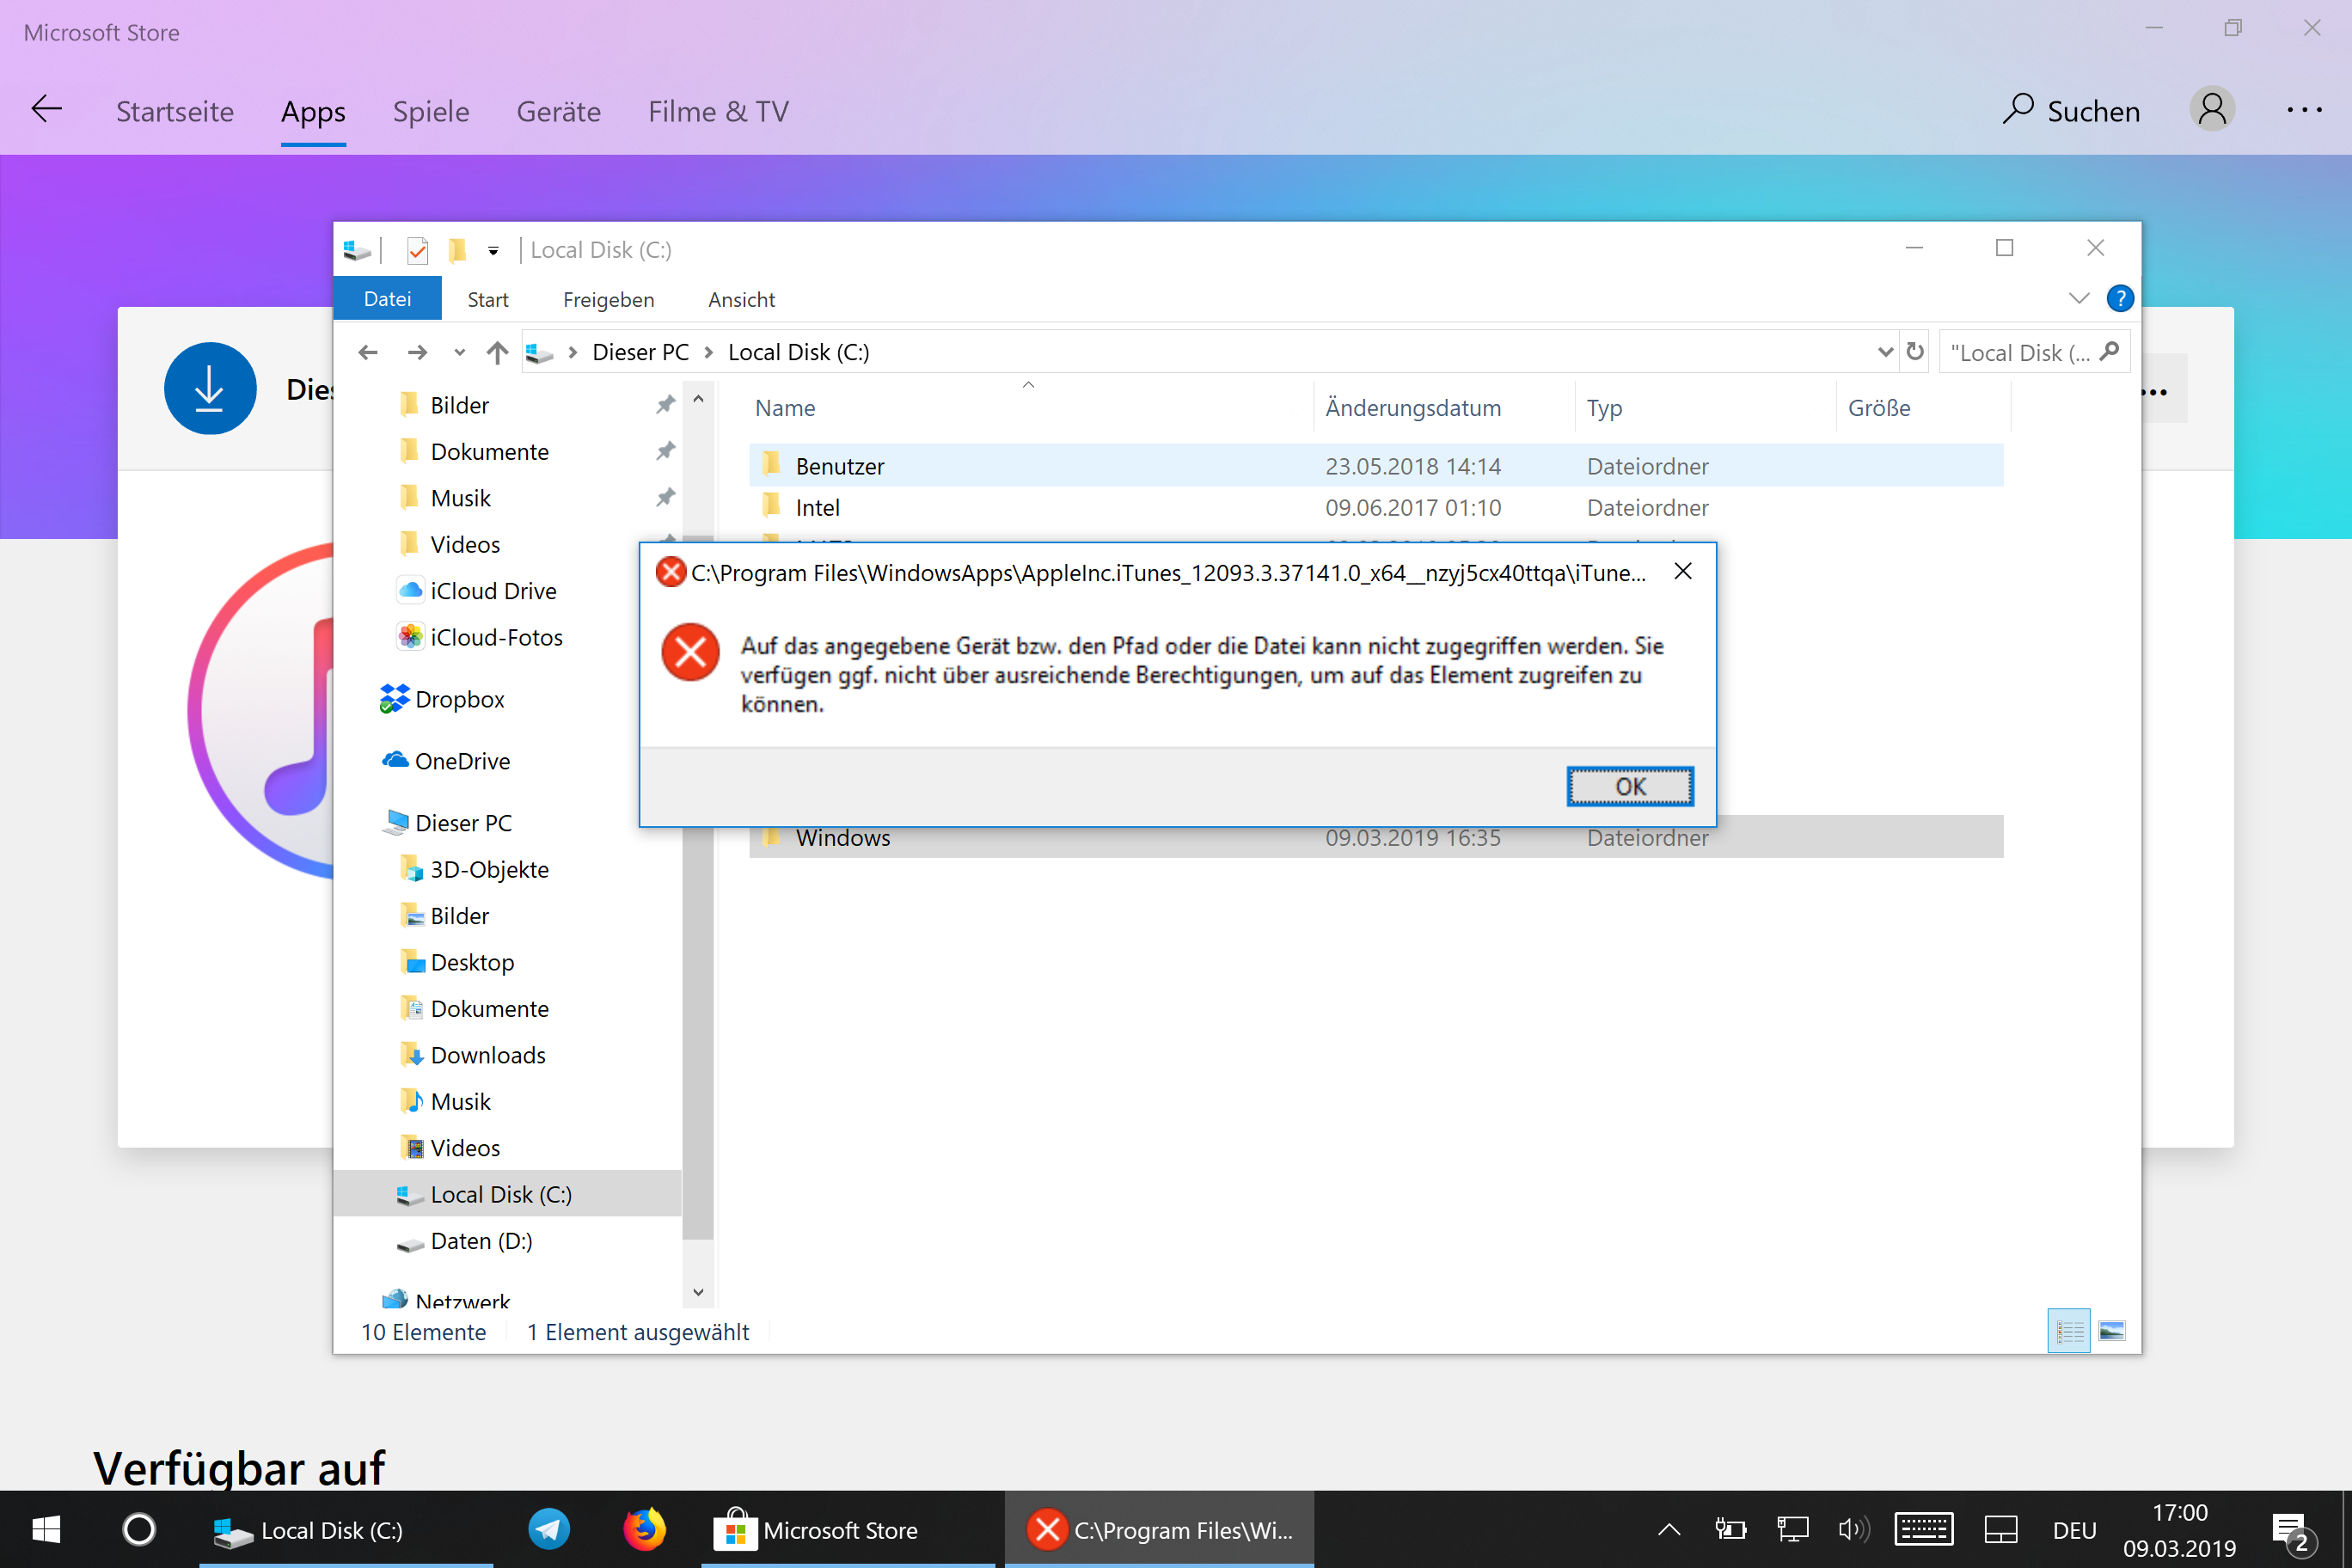Click Local Disk (C:) in the breadcrumb
The image size is (2352, 1568).
pos(798,352)
